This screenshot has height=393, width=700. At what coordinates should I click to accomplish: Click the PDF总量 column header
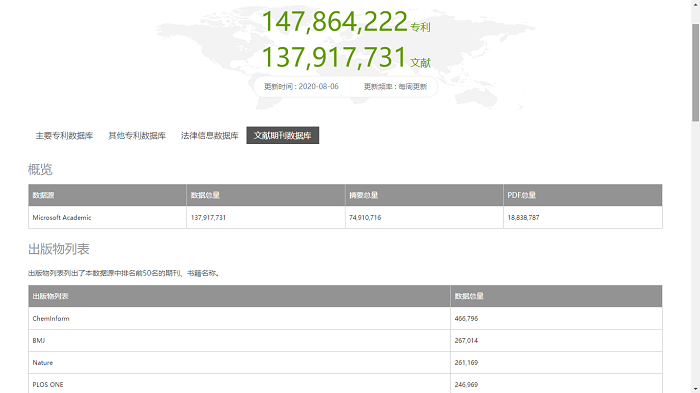click(x=583, y=195)
